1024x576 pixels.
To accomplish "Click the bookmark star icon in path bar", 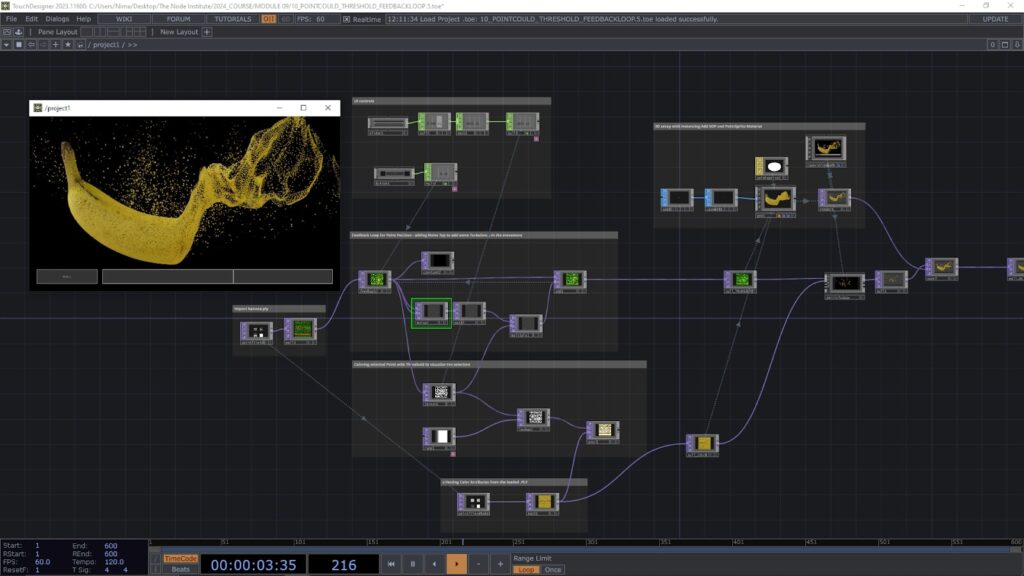I will 68,45.
